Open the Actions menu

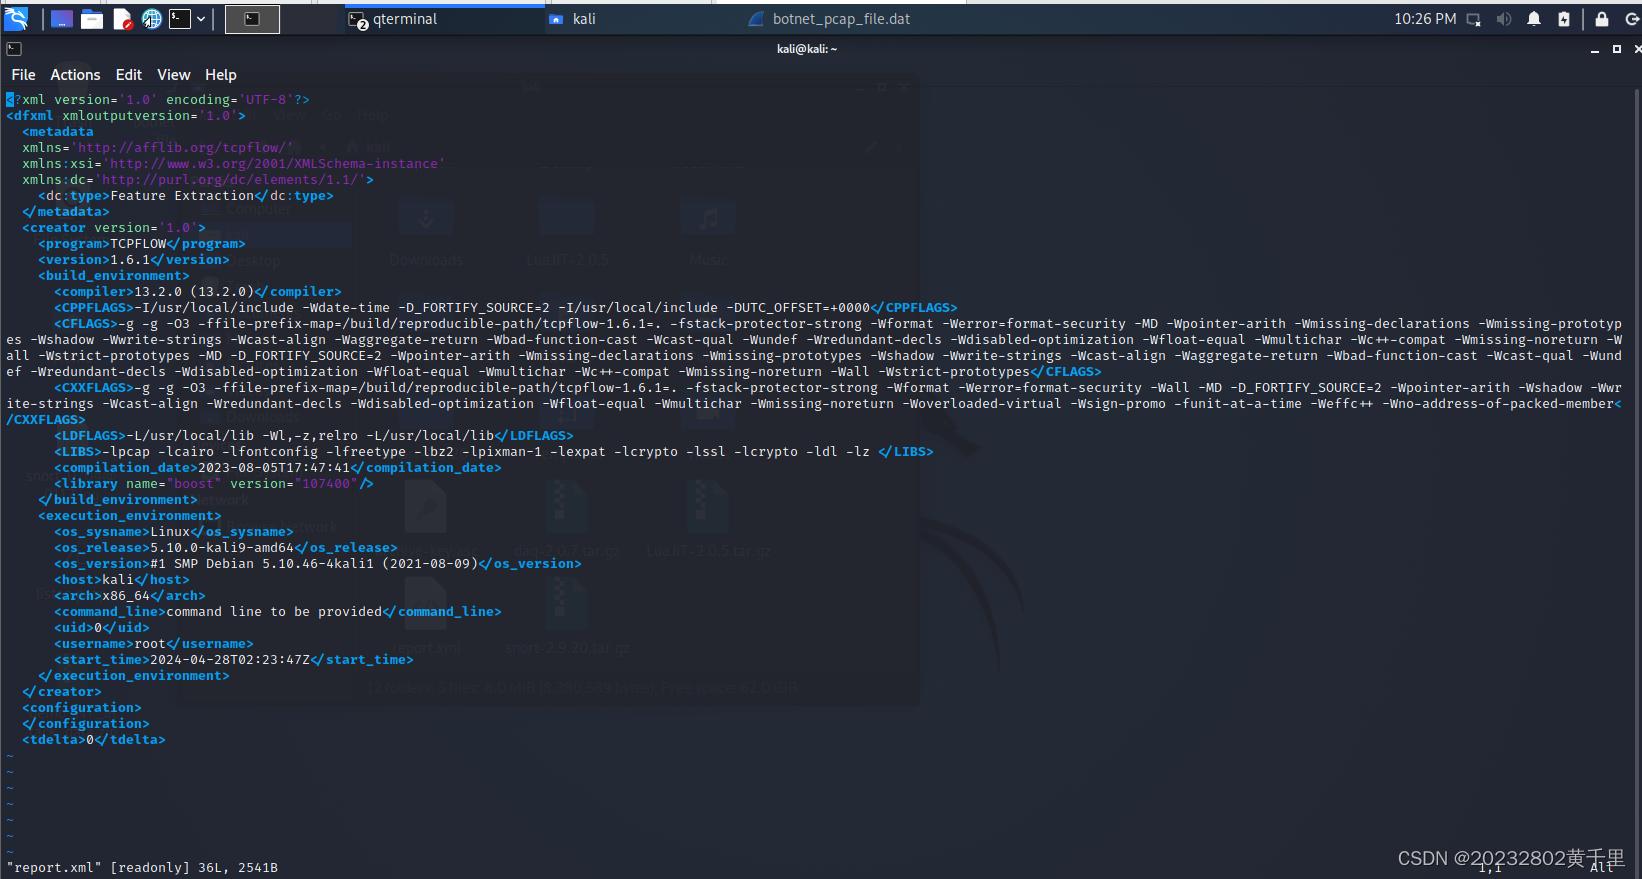tap(76, 75)
